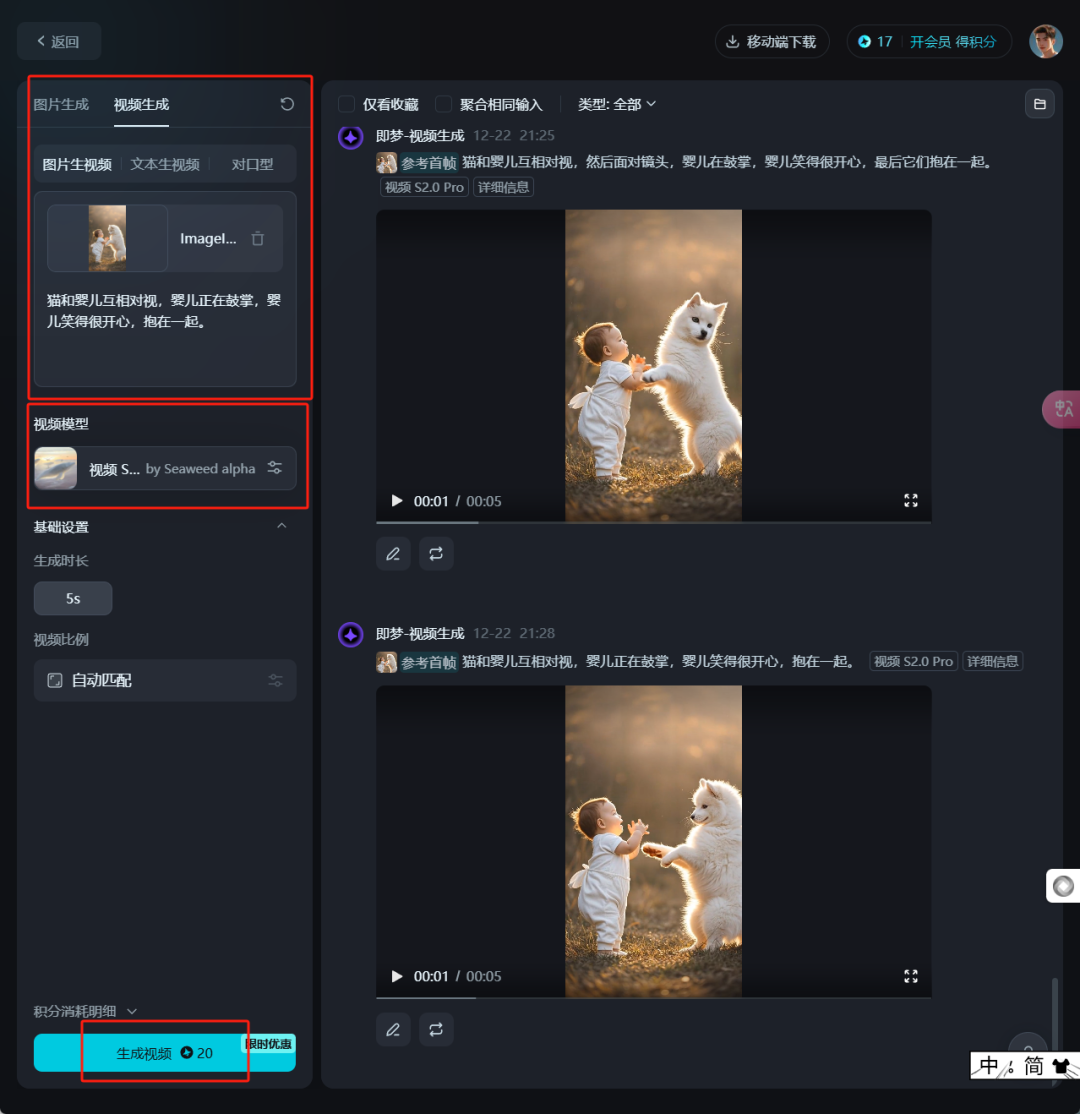This screenshot has width=1080, height=1114.
Task: Click the 21:25 video preview frame
Action: (654, 365)
